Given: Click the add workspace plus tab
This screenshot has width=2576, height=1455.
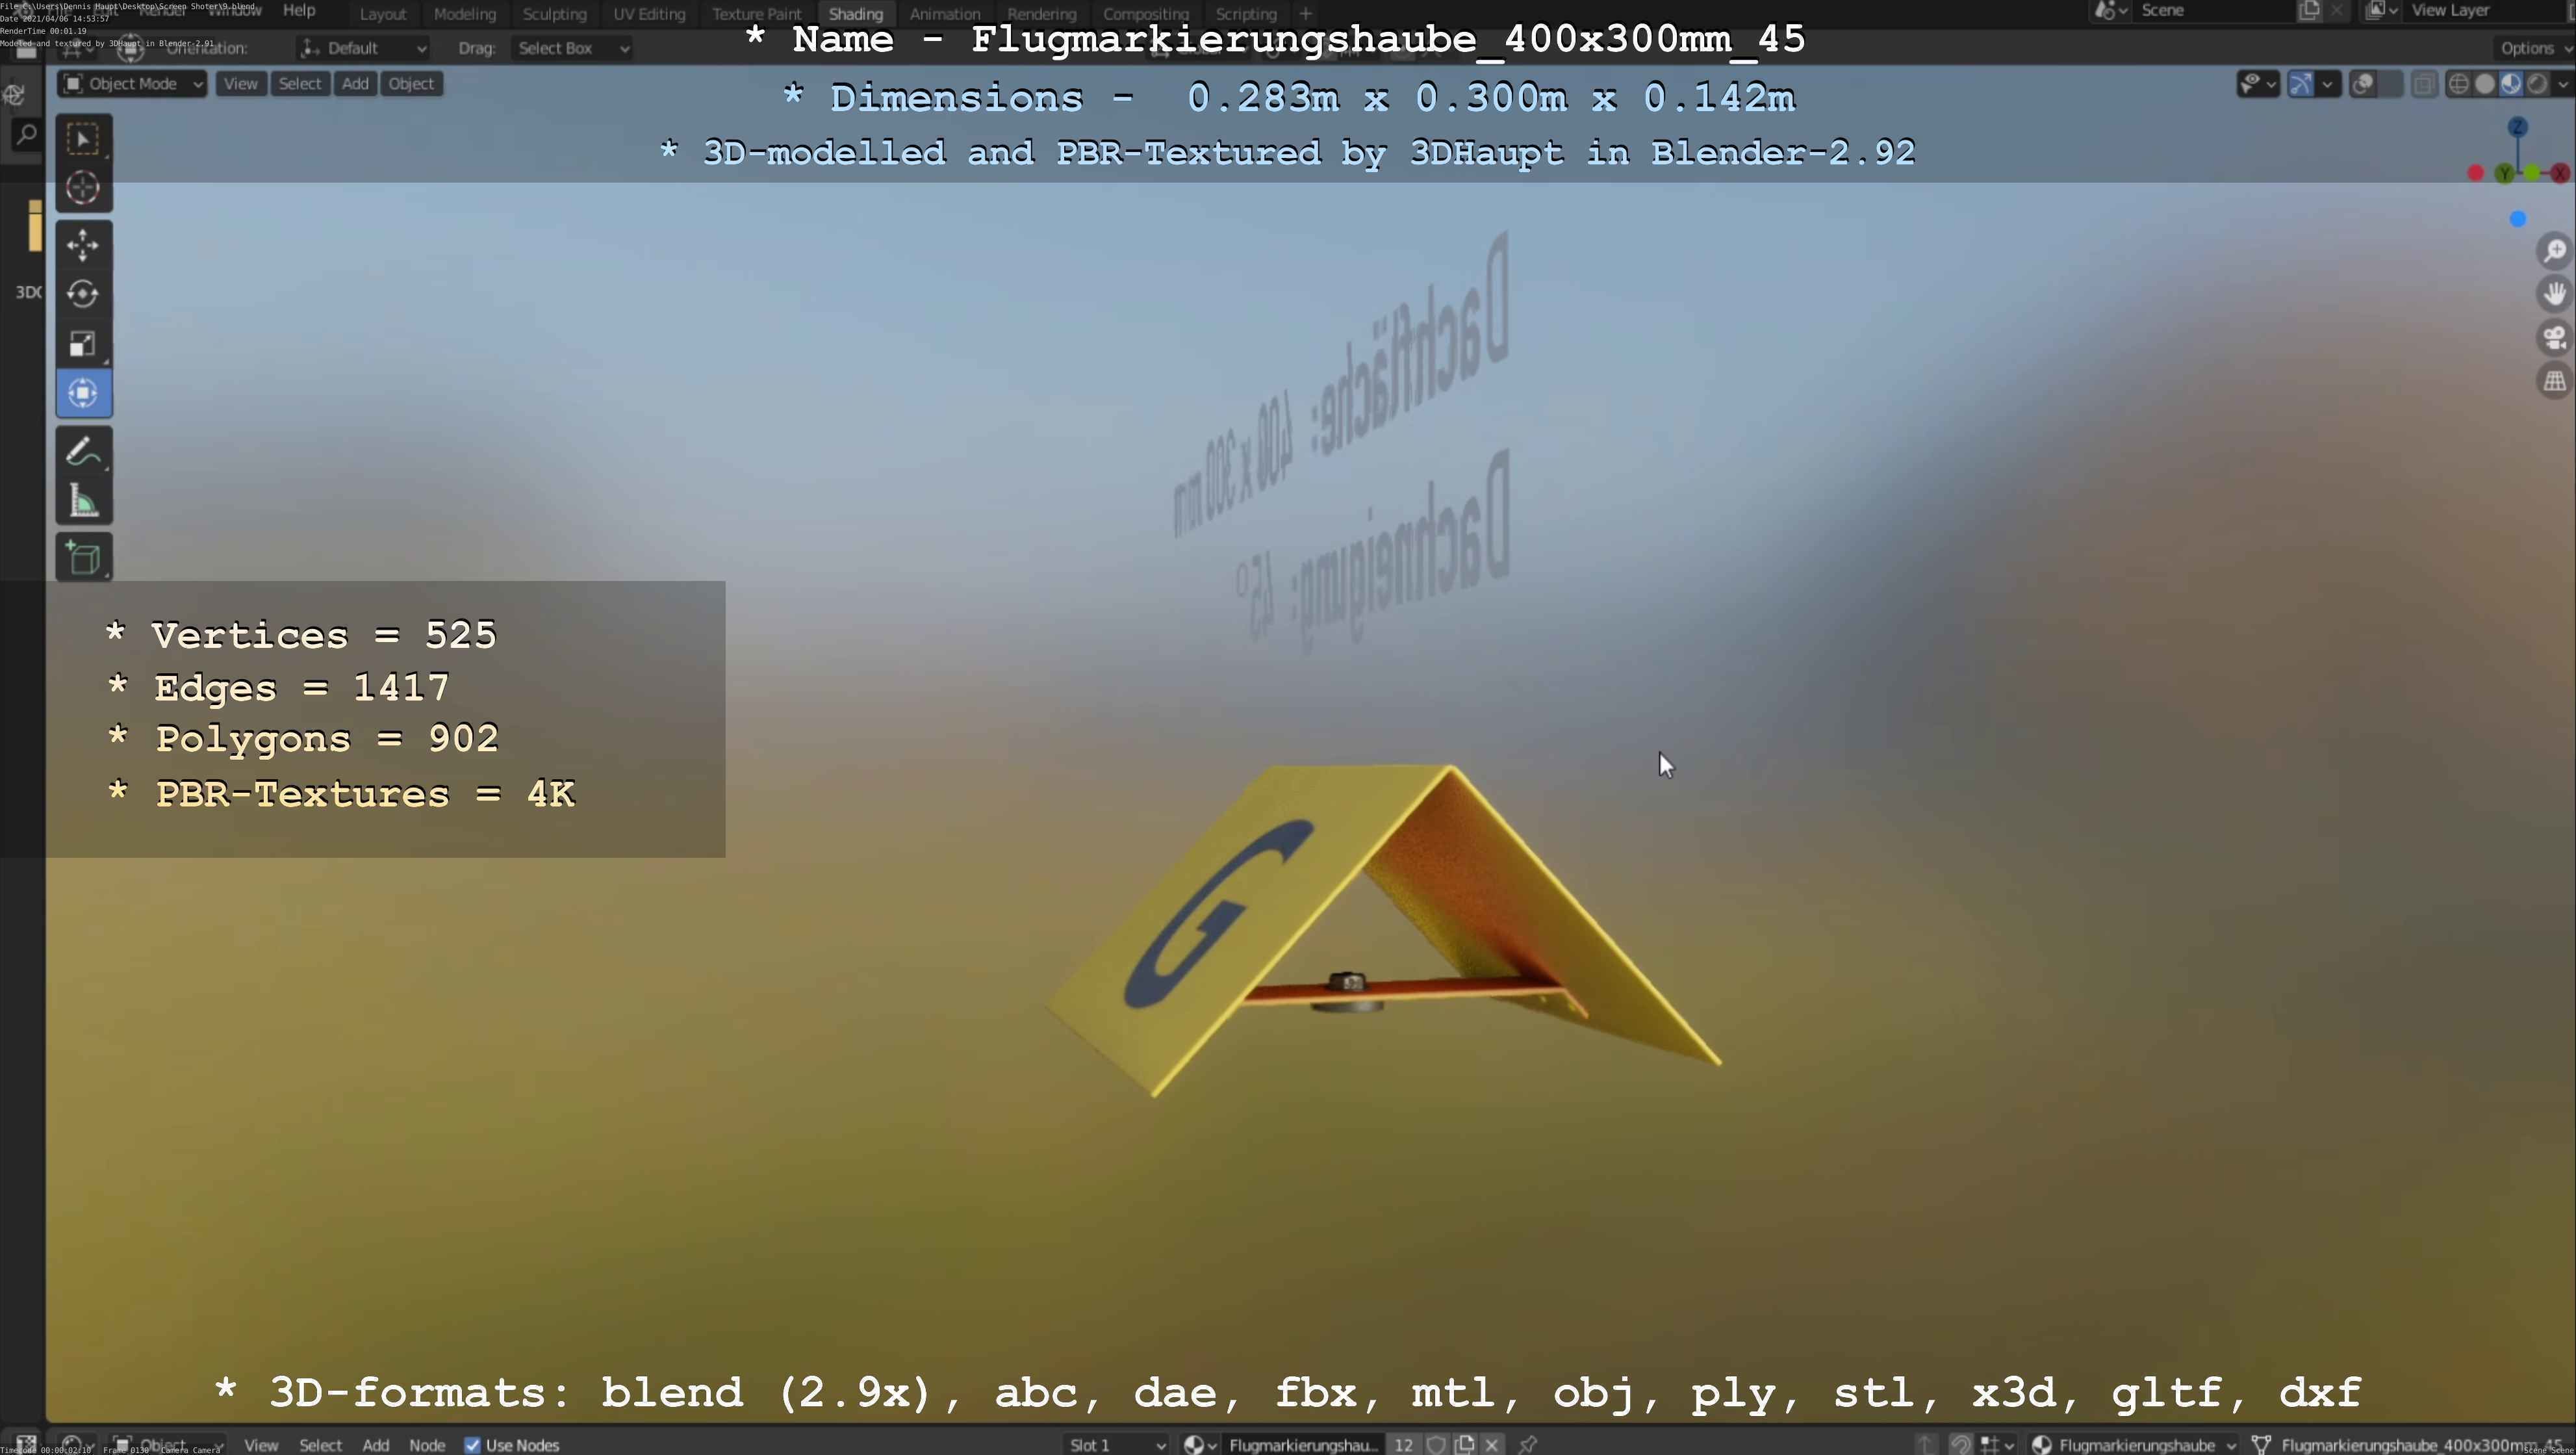Looking at the screenshot, I should point(1305,14).
